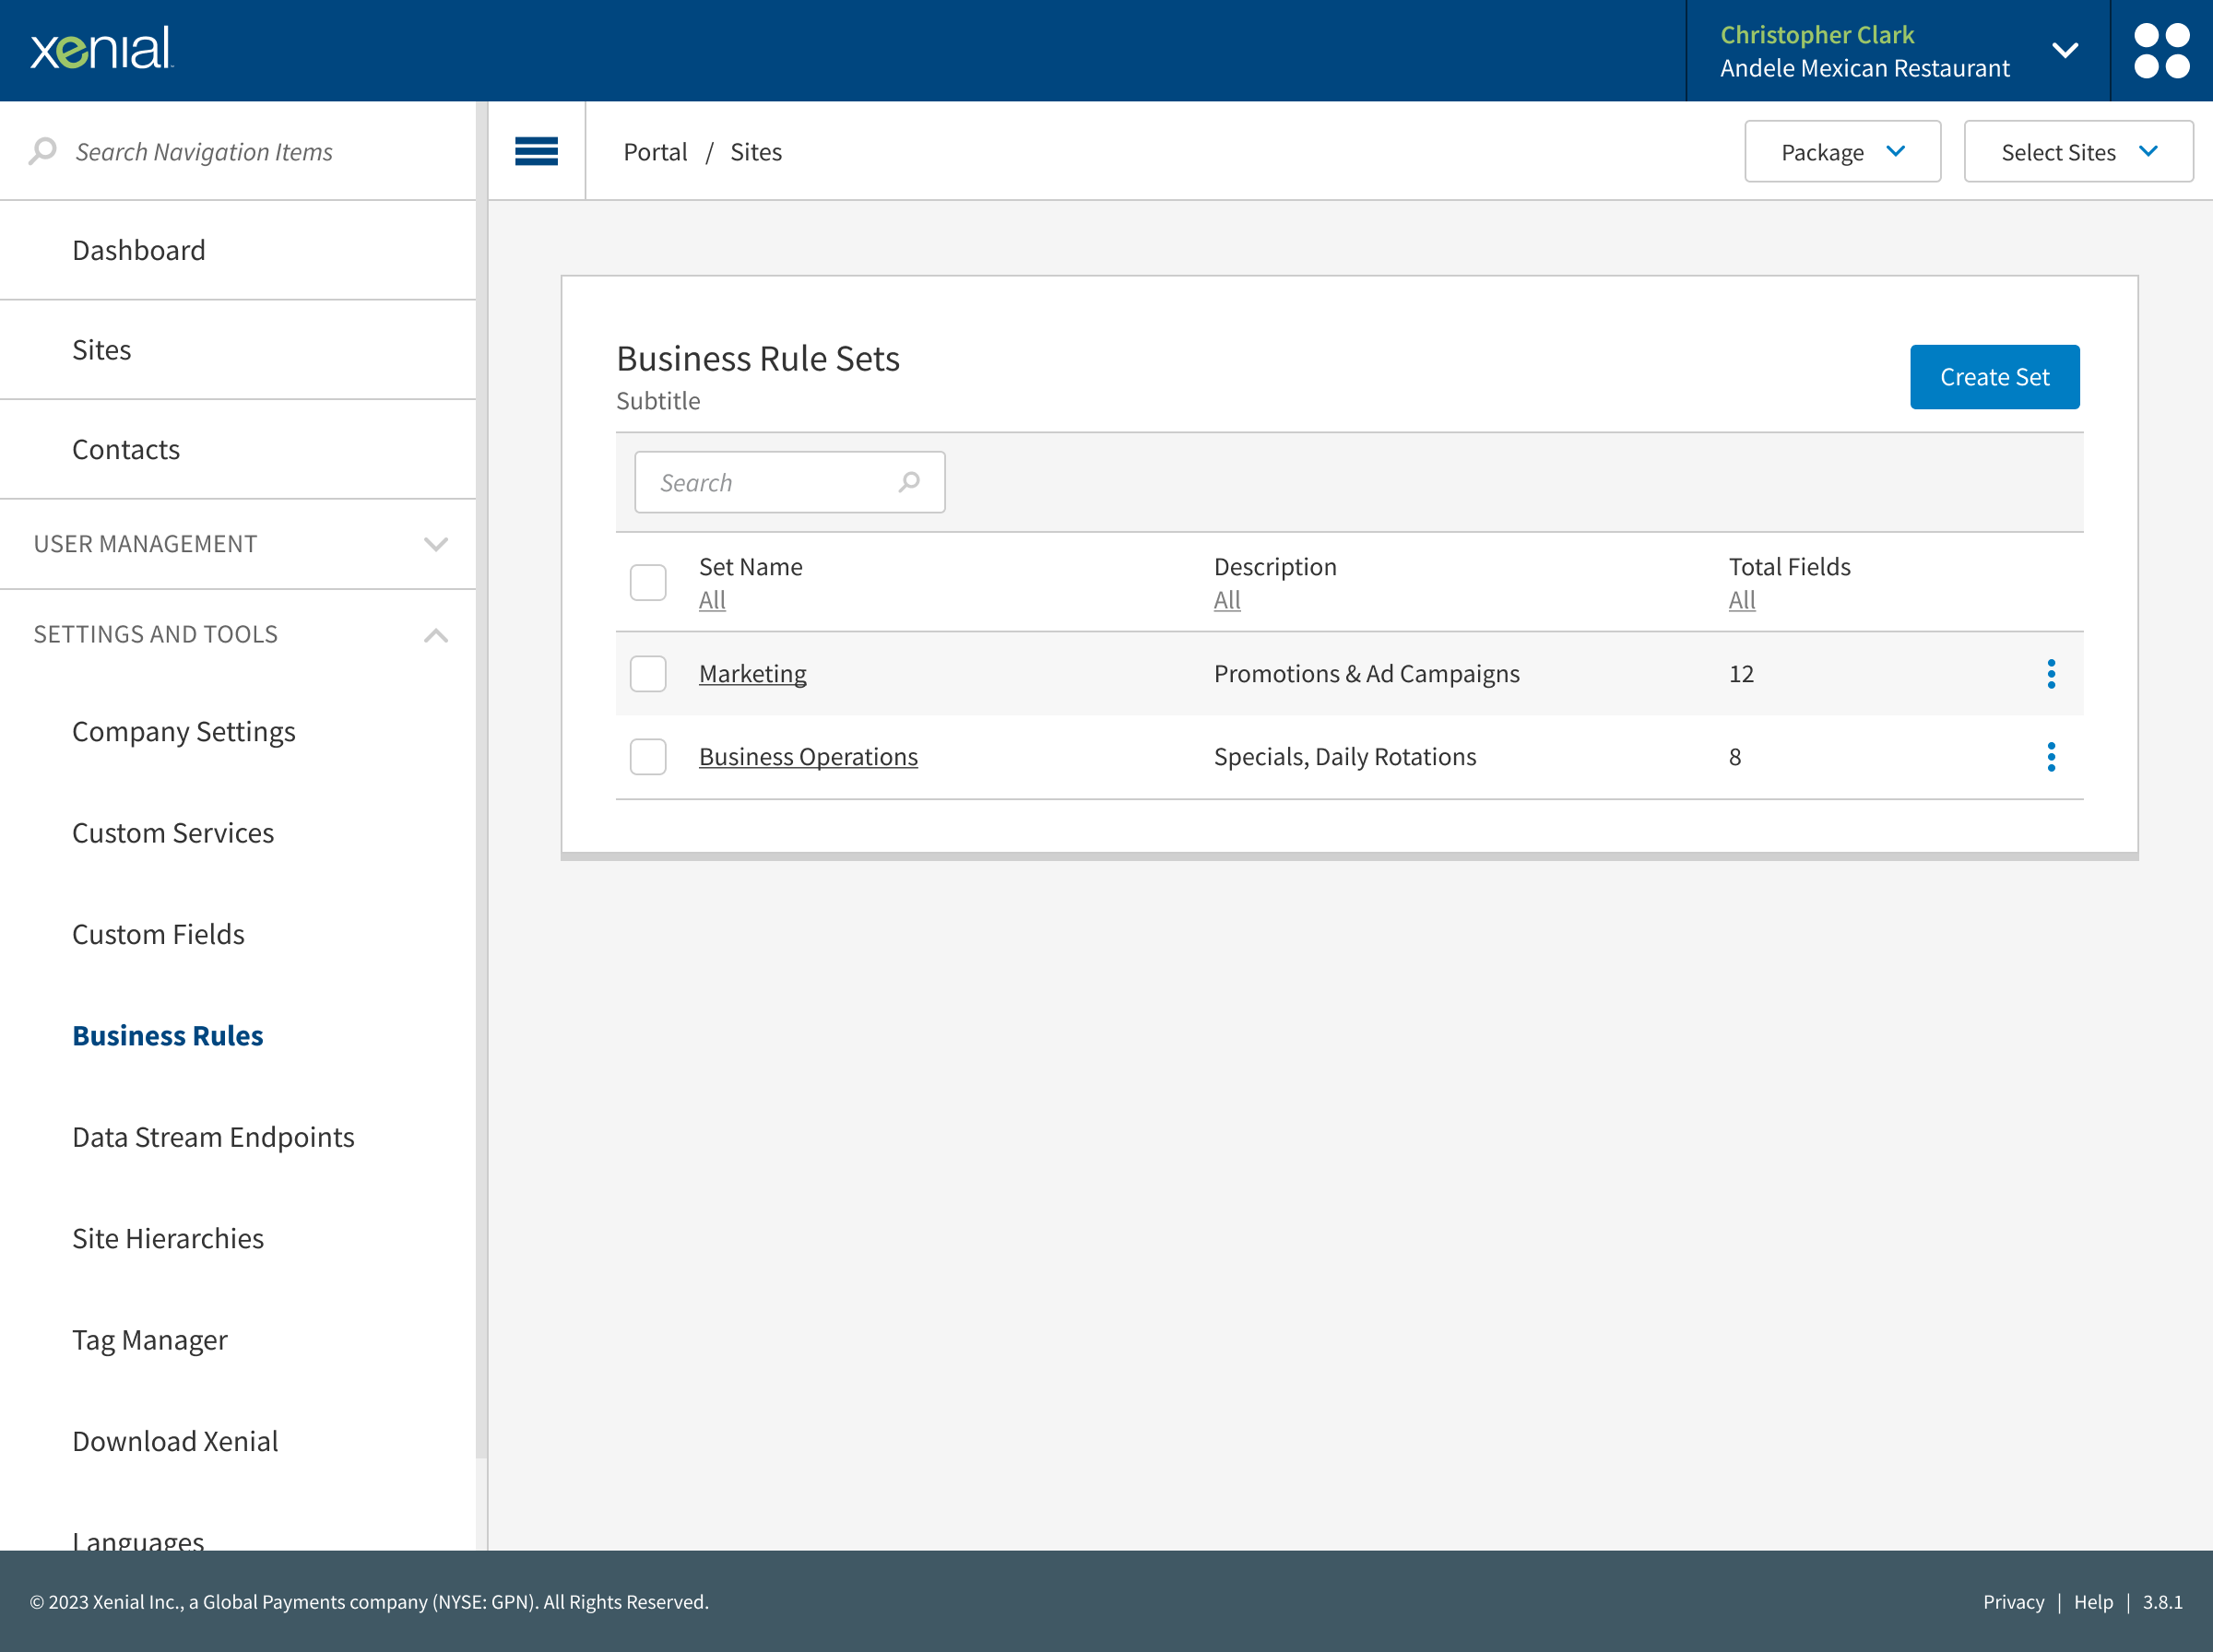Tick the Business Operations row checkbox
The image size is (2213, 1652).
click(x=648, y=757)
